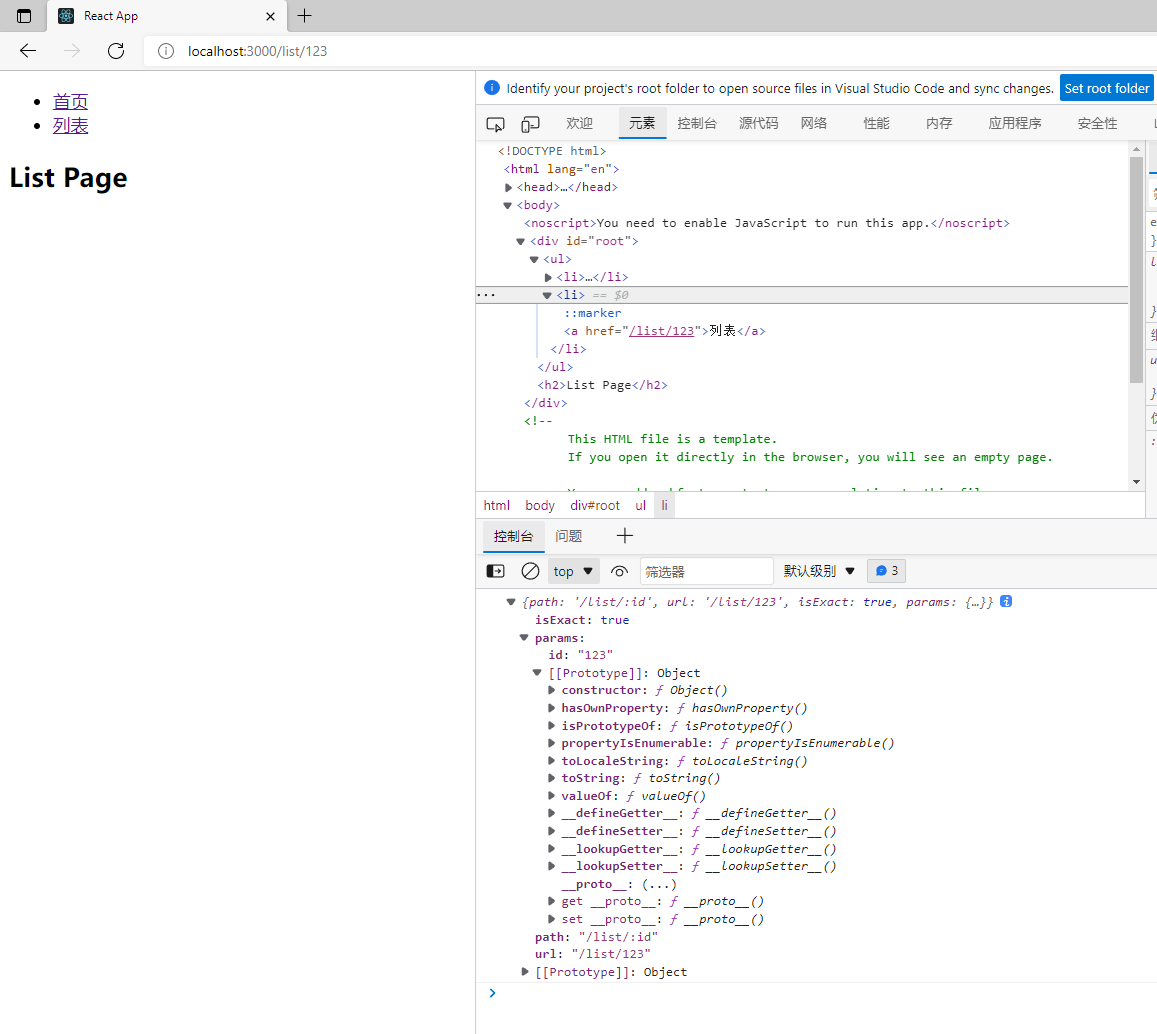Image resolution: width=1157 pixels, height=1034 pixels.
Task: Expand the first collapsed li node
Action: 548,278
